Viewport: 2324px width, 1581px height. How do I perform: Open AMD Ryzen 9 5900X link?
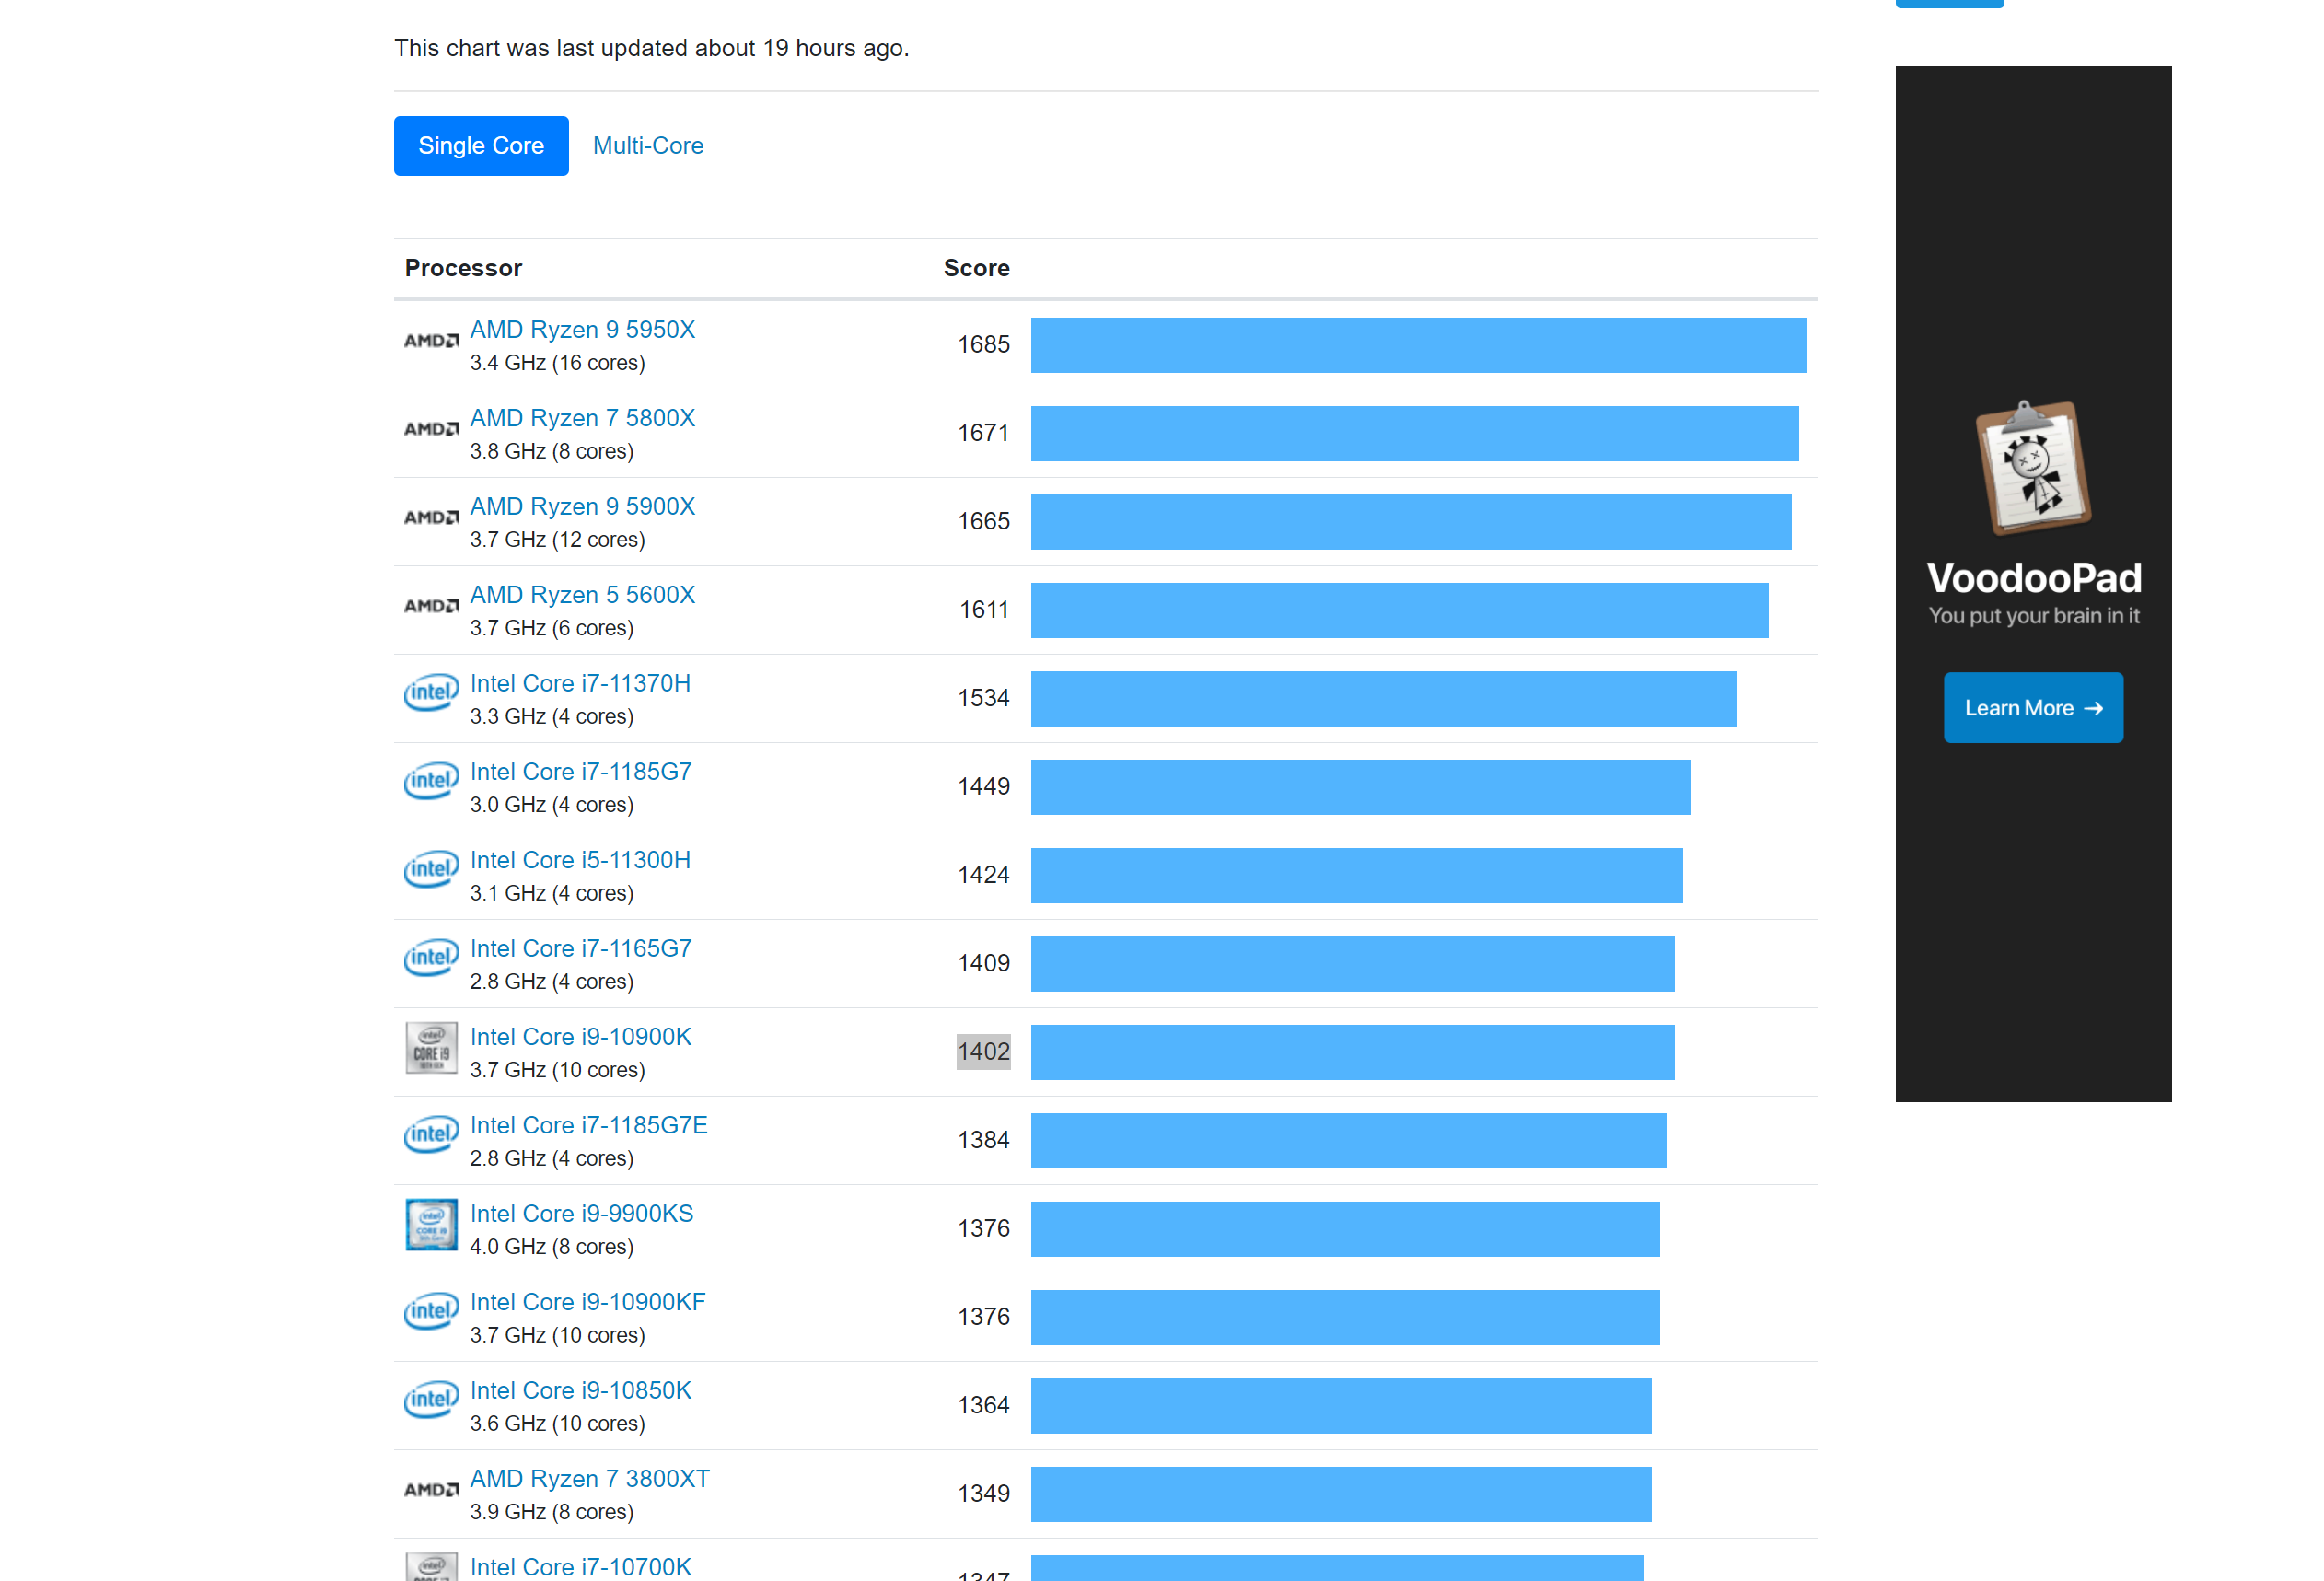coord(582,507)
